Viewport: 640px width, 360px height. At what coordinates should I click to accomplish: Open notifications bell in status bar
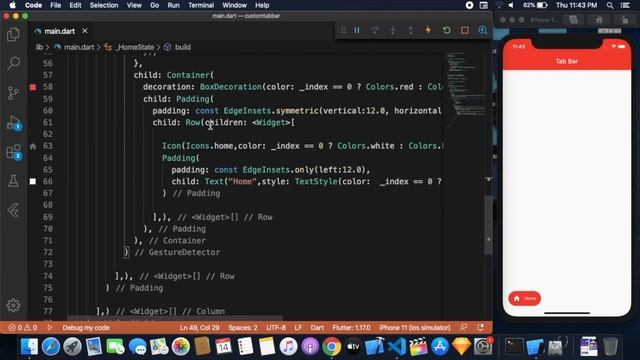pos(480,327)
